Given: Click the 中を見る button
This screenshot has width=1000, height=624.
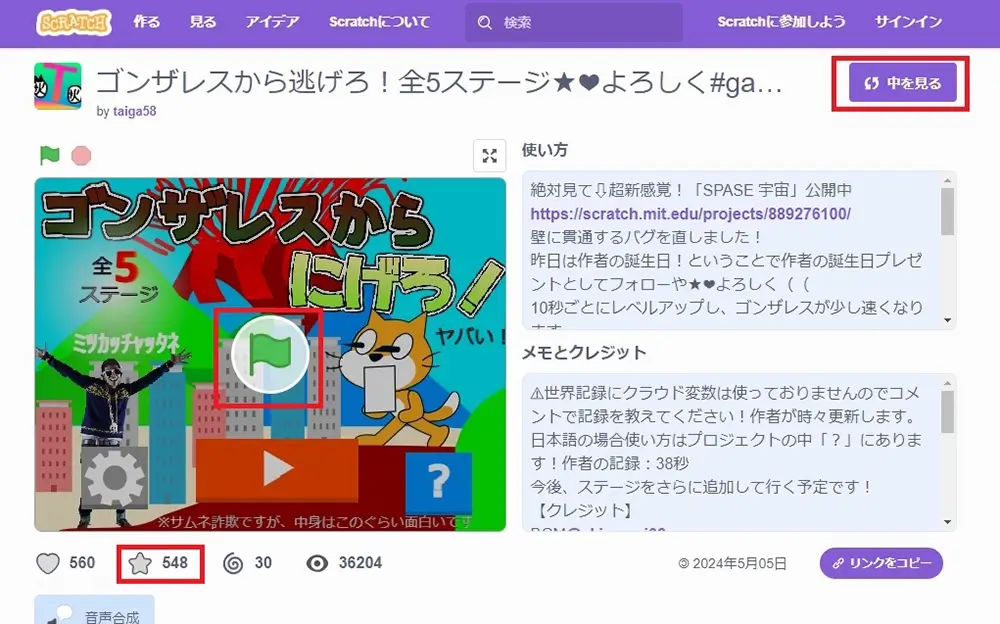Looking at the screenshot, I should pos(902,83).
